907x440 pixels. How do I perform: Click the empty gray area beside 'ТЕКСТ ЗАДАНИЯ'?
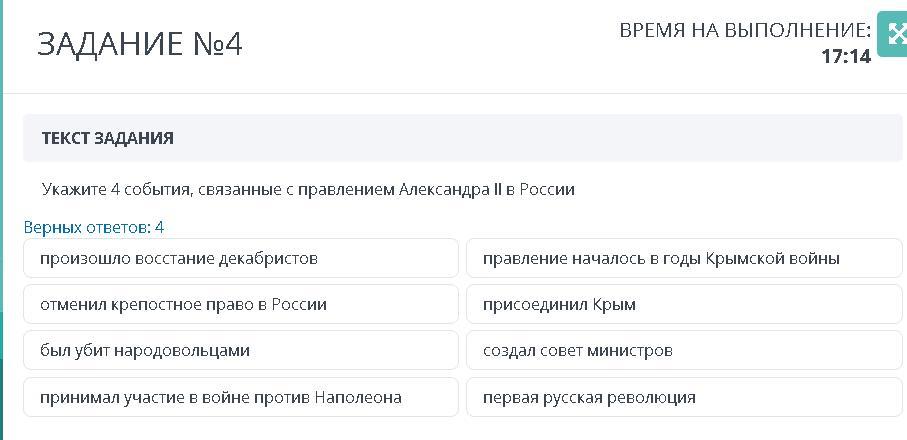[538, 138]
